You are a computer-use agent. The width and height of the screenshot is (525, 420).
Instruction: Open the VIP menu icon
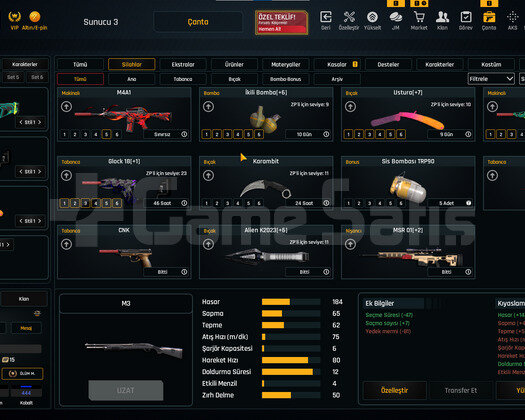(14, 17)
